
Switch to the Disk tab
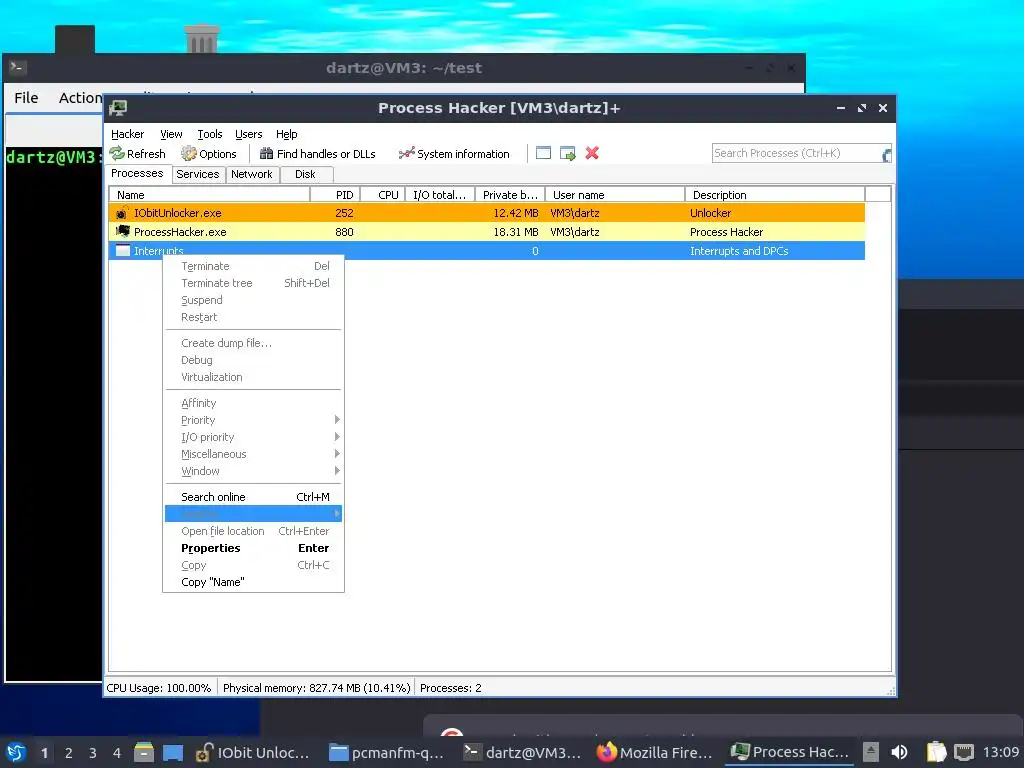coord(305,174)
